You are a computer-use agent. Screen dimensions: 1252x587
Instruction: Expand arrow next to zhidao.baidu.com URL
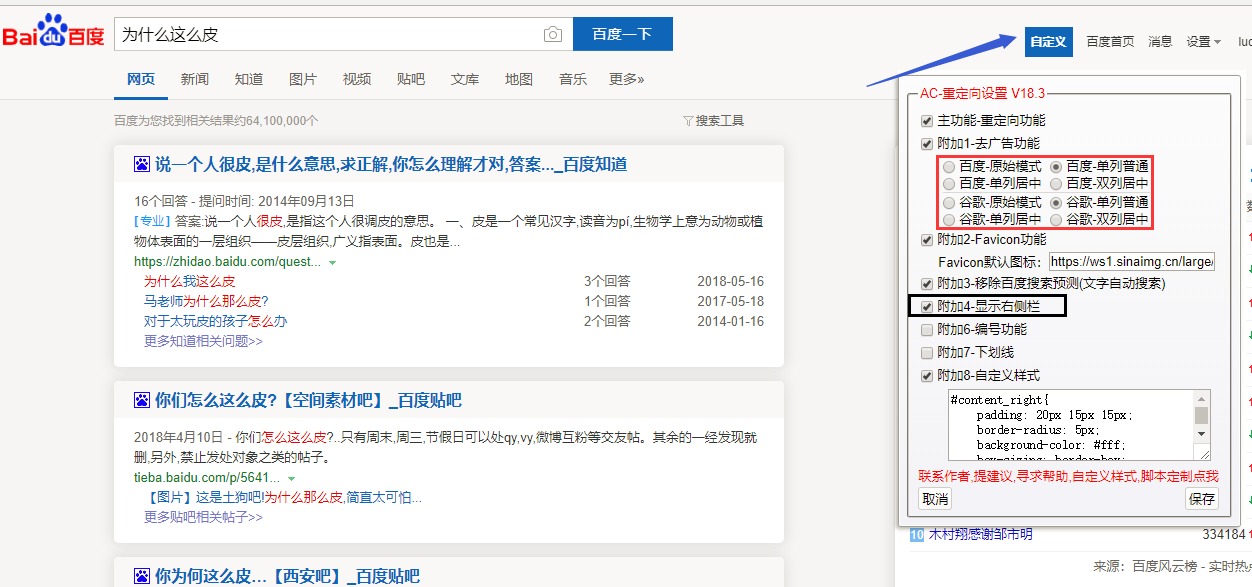click(332, 262)
